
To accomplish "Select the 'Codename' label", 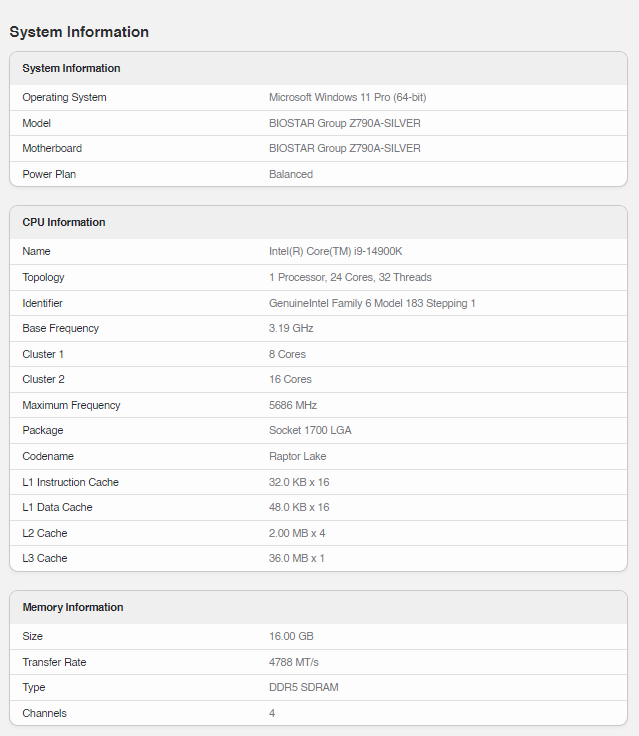I will point(48,456).
